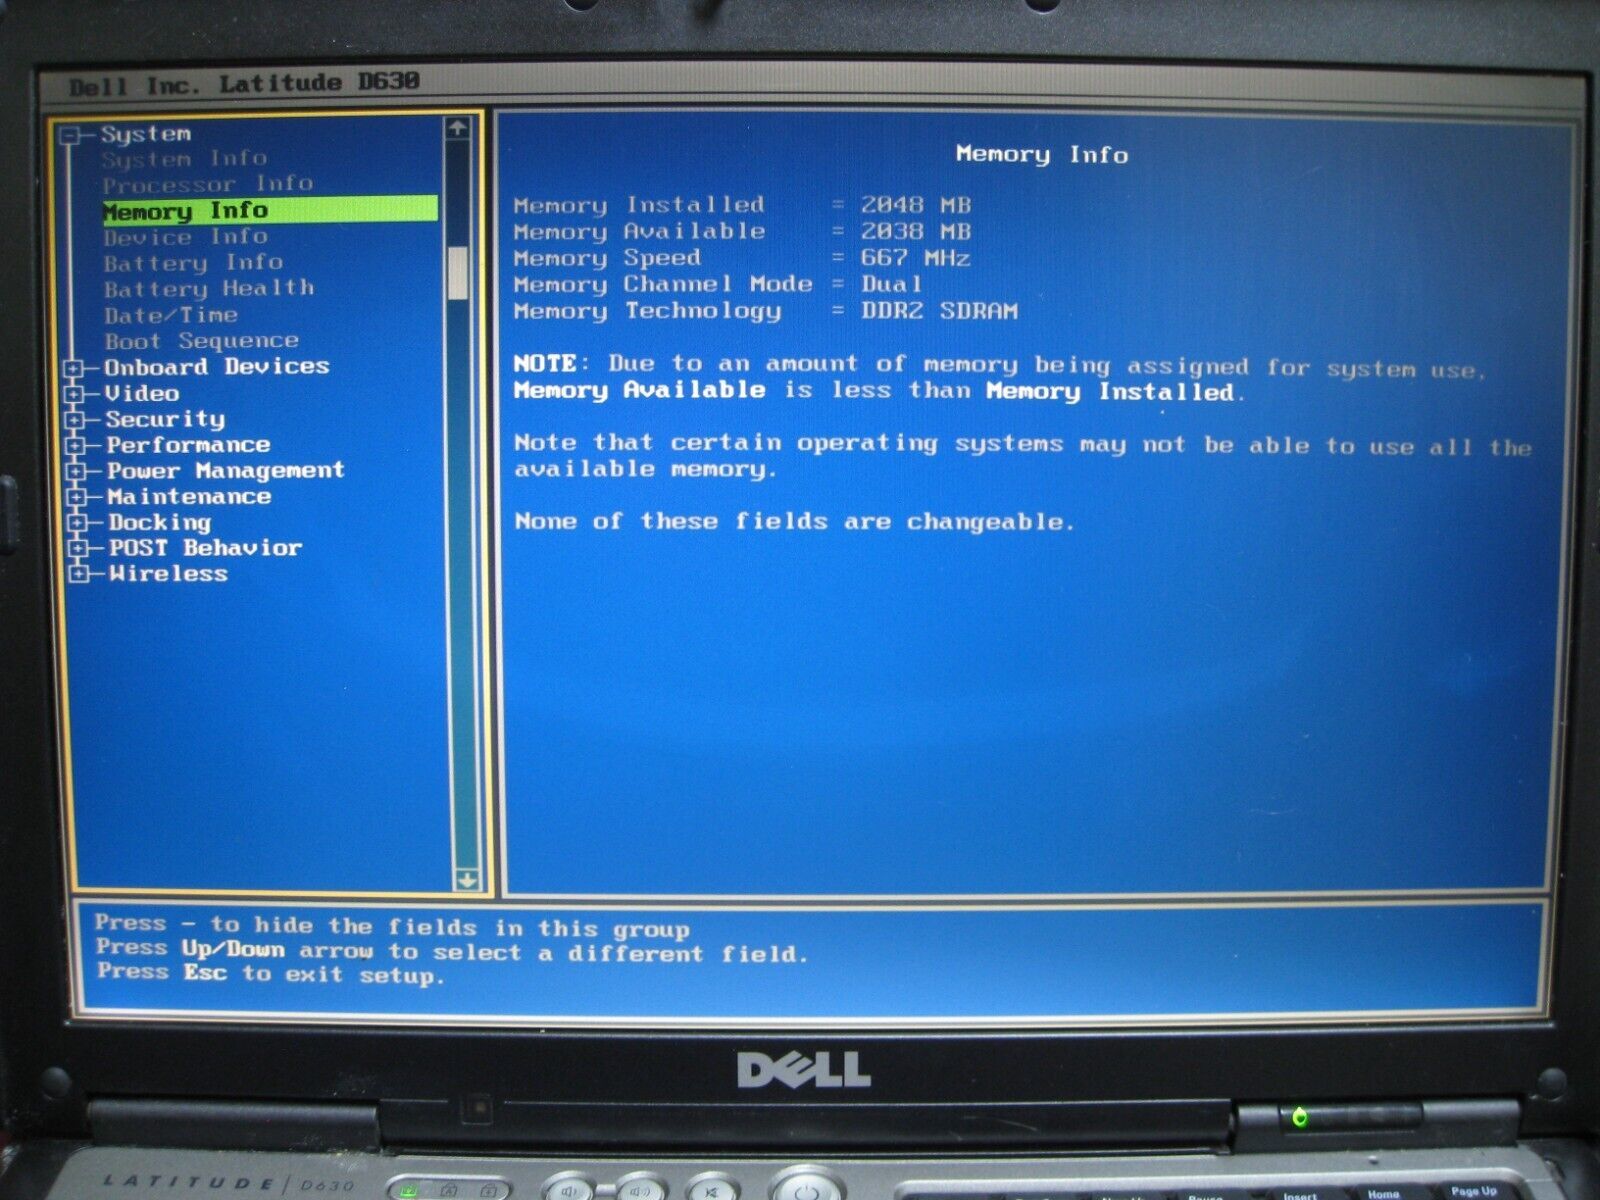1600x1200 pixels.
Task: Select the Onboard Devices label
Action: click(x=216, y=367)
